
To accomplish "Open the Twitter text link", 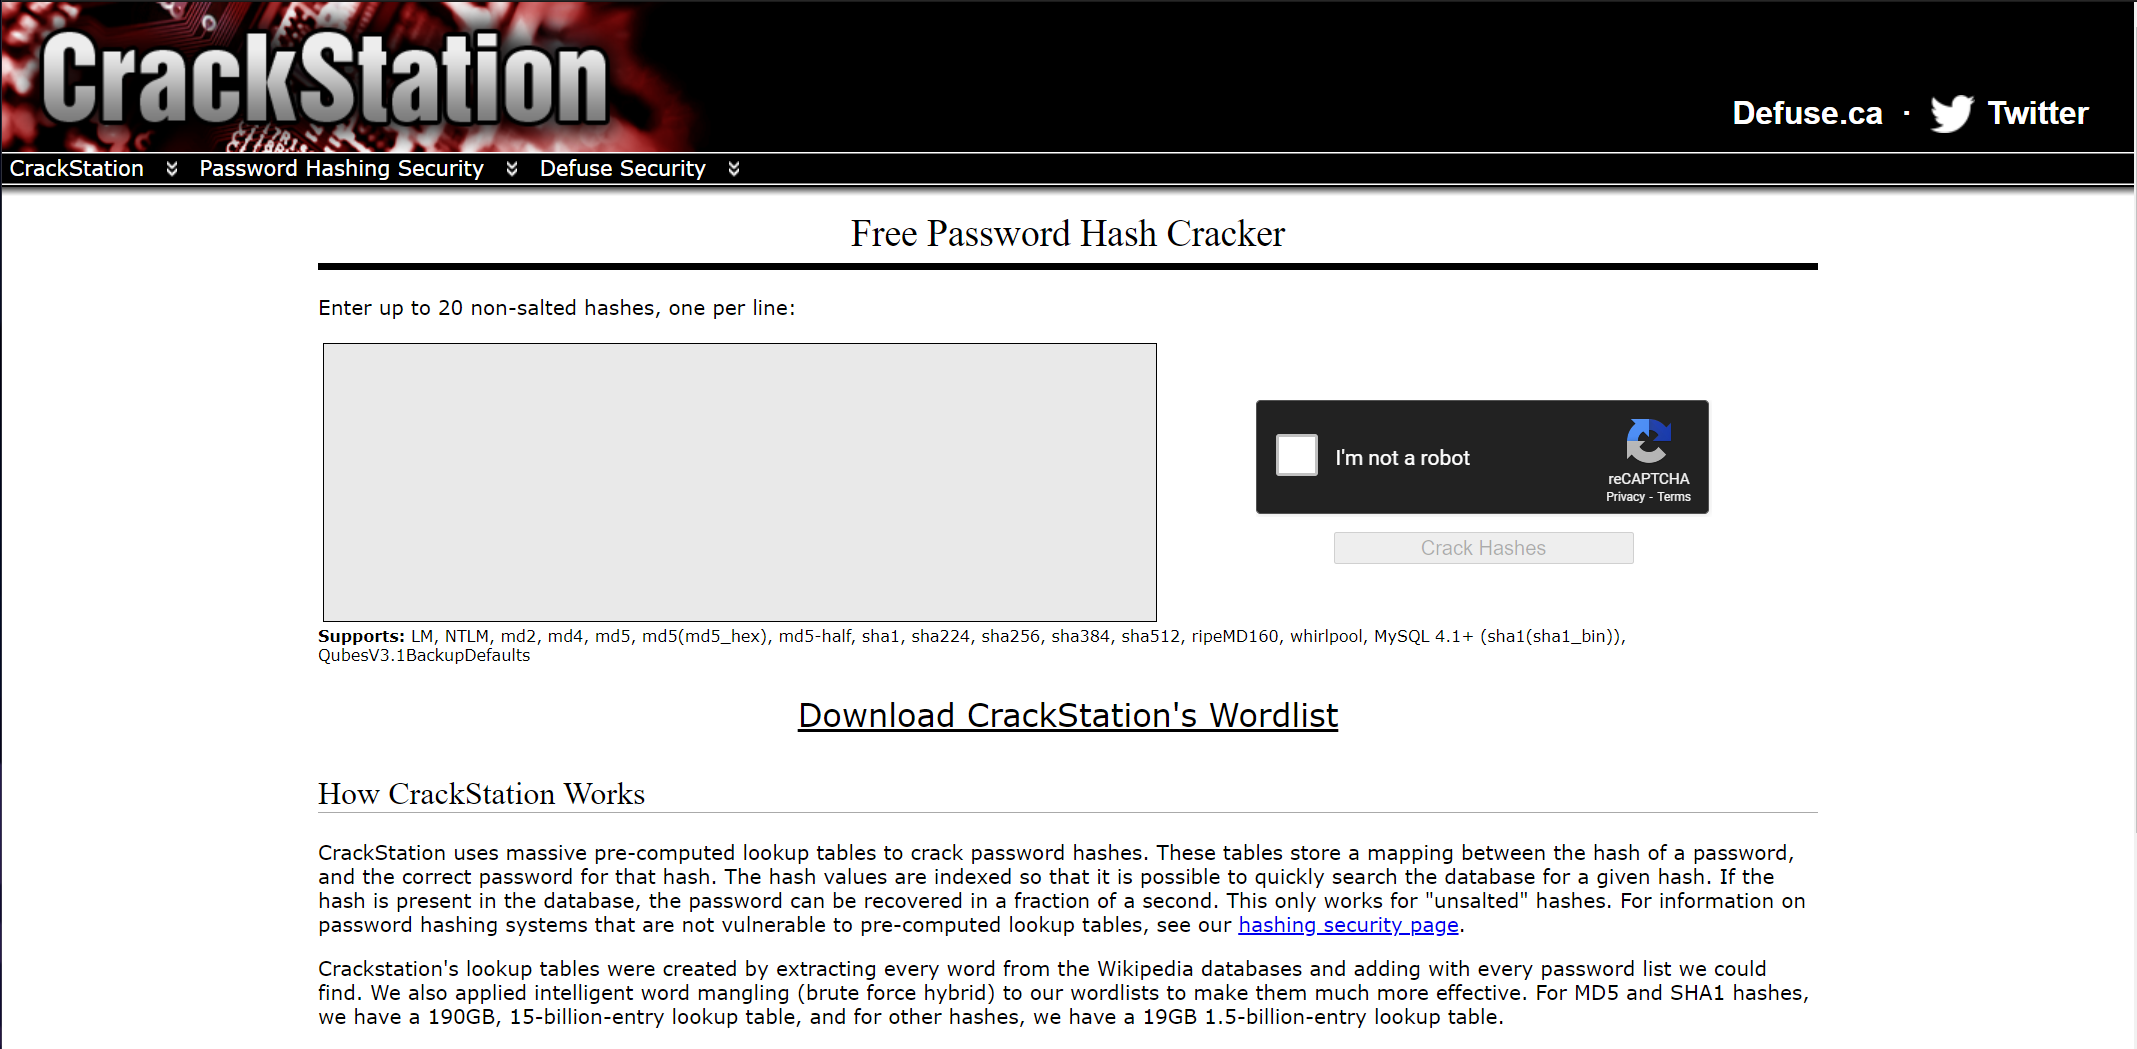I will coord(2038,113).
